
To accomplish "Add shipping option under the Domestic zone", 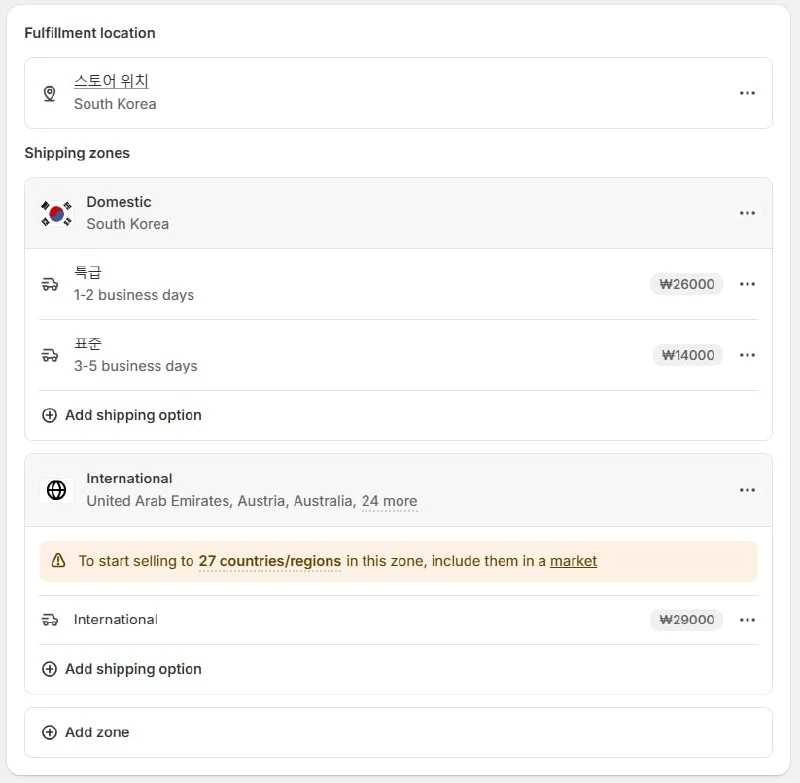I will click(x=121, y=415).
